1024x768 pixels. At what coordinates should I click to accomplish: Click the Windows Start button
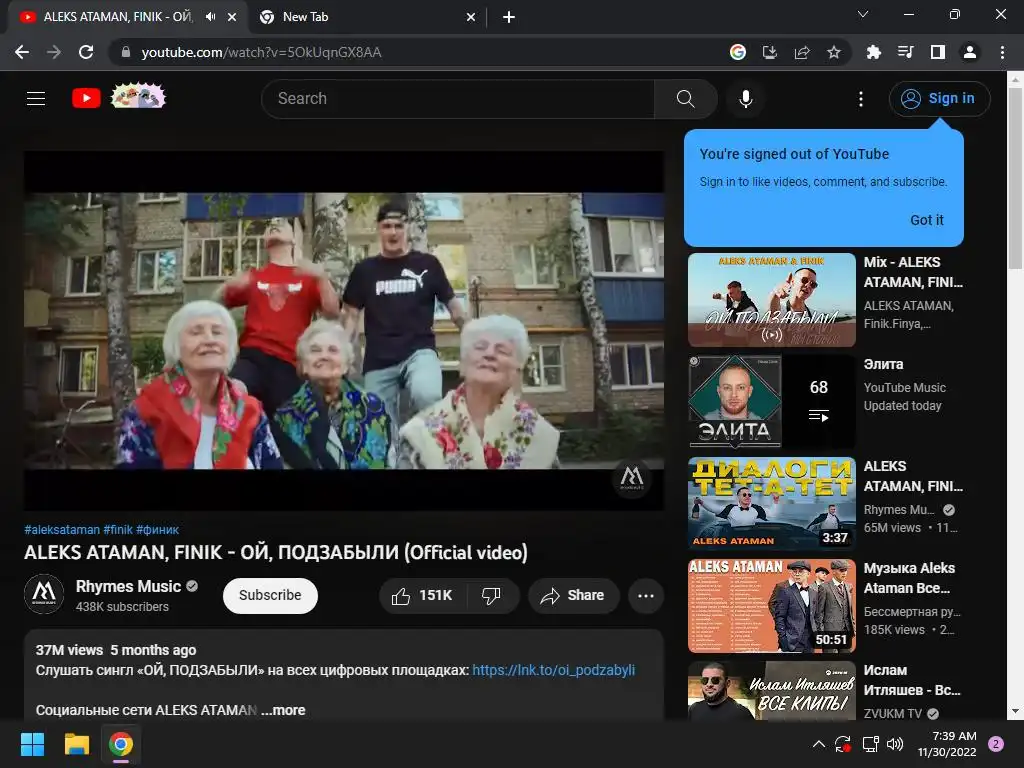[32, 744]
